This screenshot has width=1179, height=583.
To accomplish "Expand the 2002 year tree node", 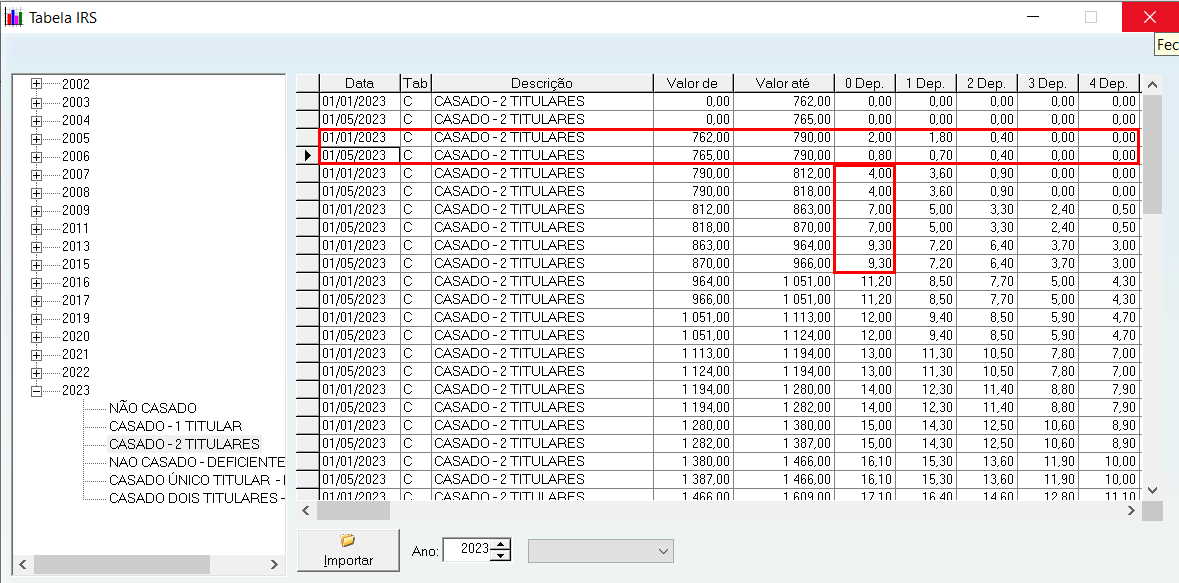I will [x=37, y=85].
